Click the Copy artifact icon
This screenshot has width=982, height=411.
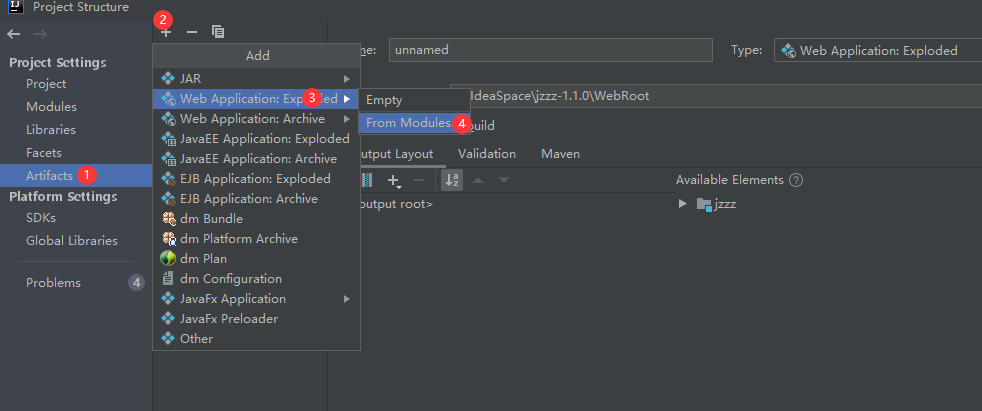218,32
